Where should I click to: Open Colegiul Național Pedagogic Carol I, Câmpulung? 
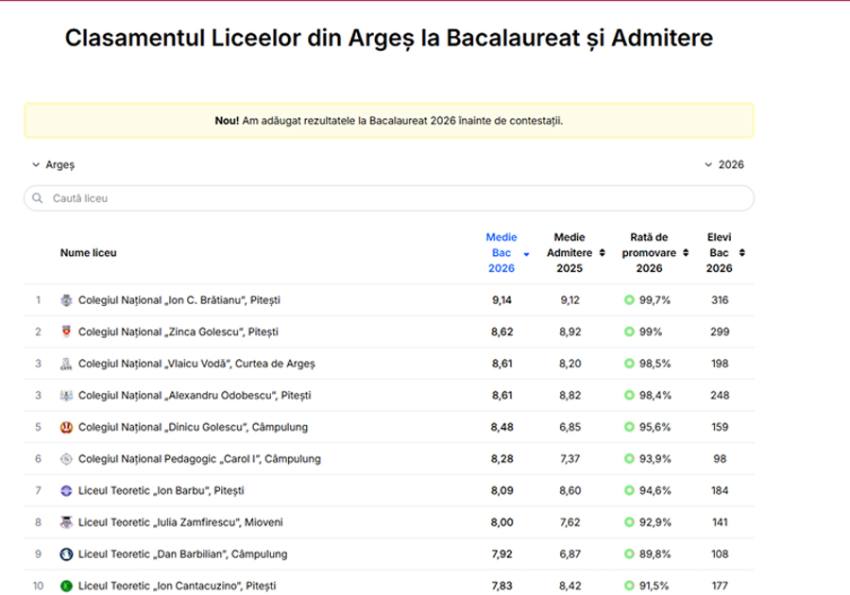pos(199,459)
